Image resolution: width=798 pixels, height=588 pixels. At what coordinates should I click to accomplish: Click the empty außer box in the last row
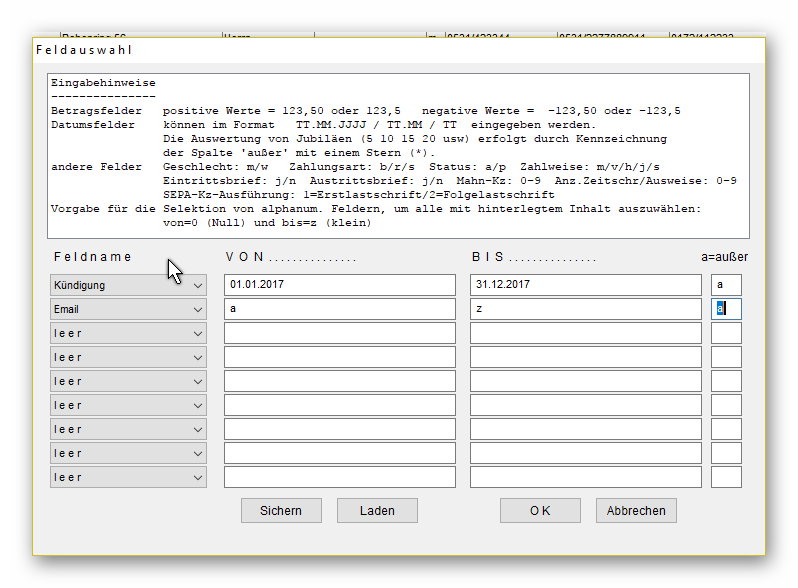726,477
